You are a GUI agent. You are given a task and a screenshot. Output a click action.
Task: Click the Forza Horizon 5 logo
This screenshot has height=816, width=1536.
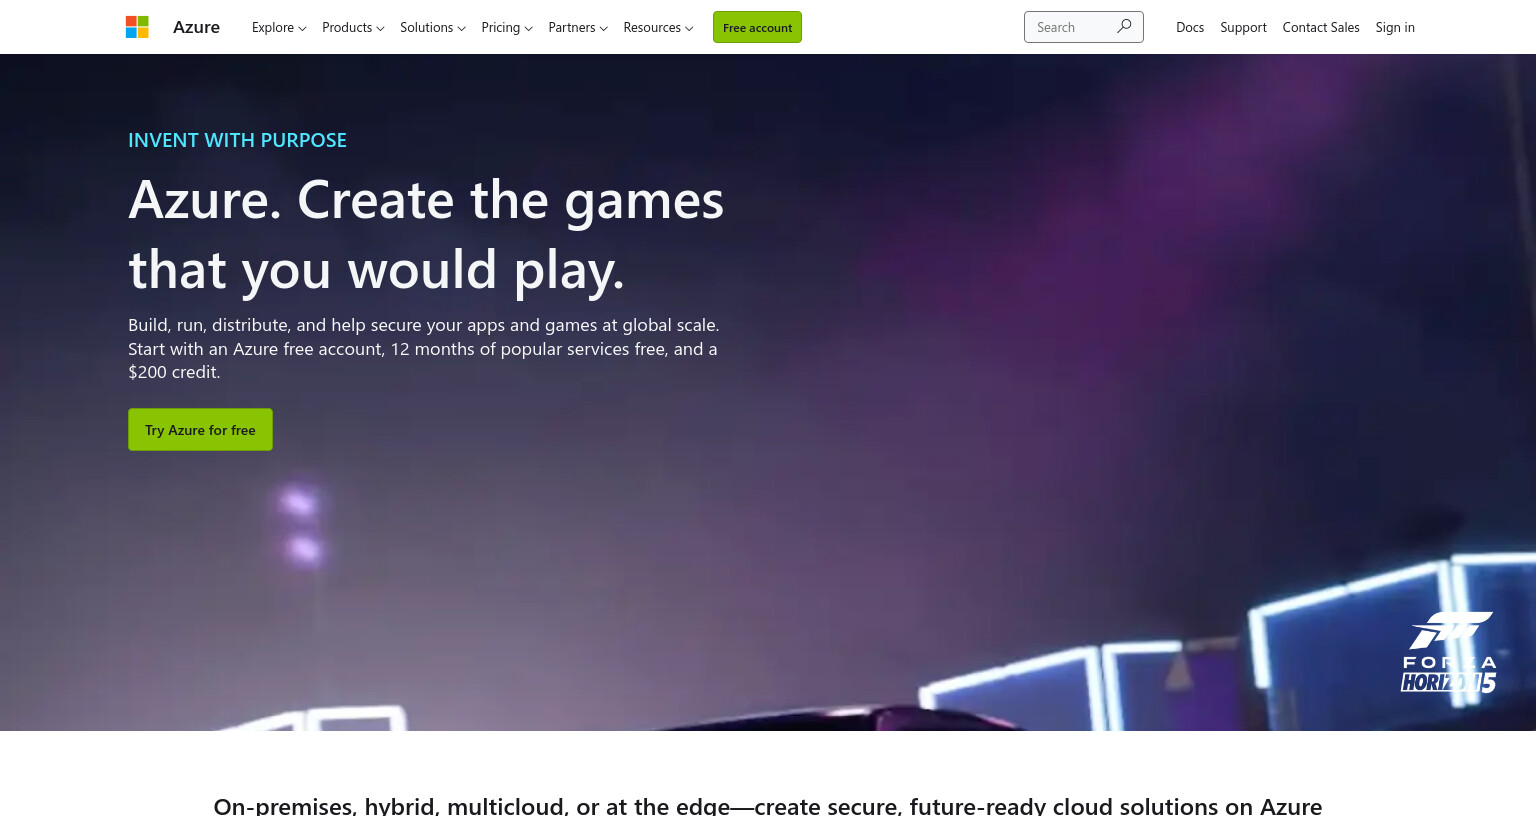coord(1448,652)
